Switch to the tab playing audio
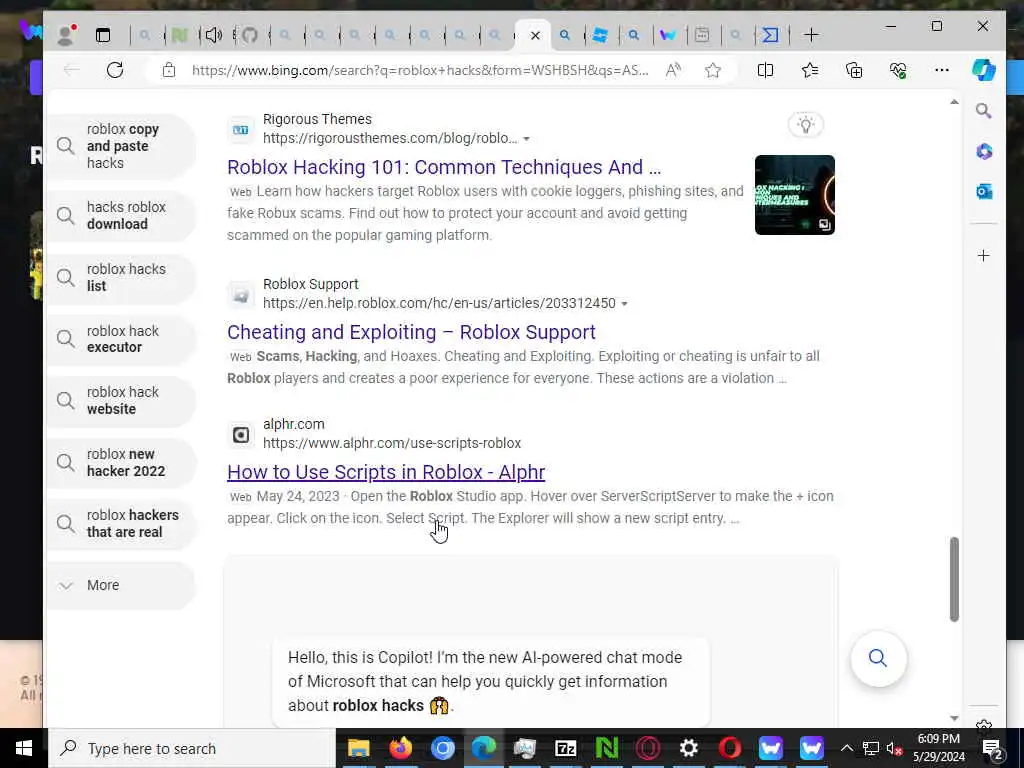 coord(214,35)
